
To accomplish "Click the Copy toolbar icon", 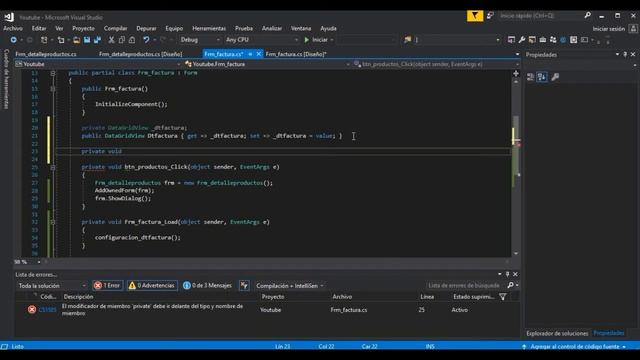I will point(122,40).
